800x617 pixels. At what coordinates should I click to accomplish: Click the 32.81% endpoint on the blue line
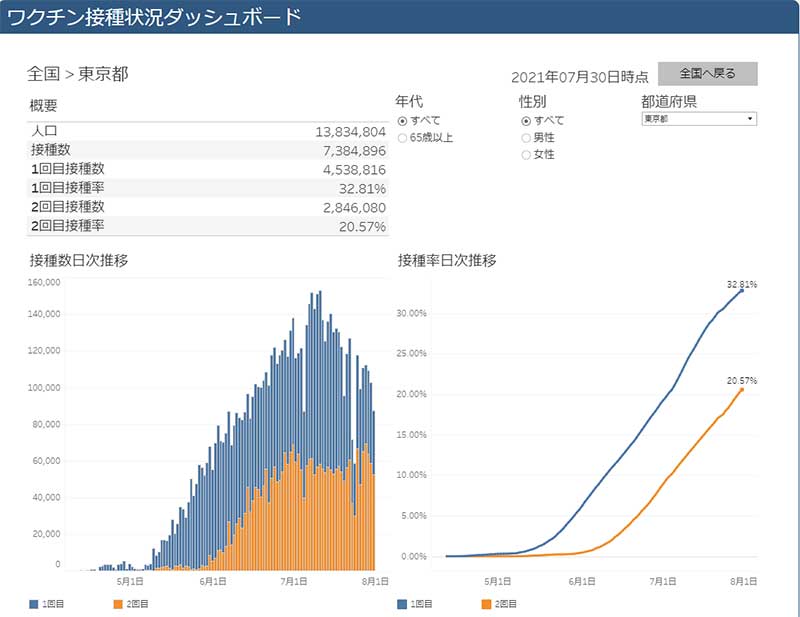click(742, 290)
